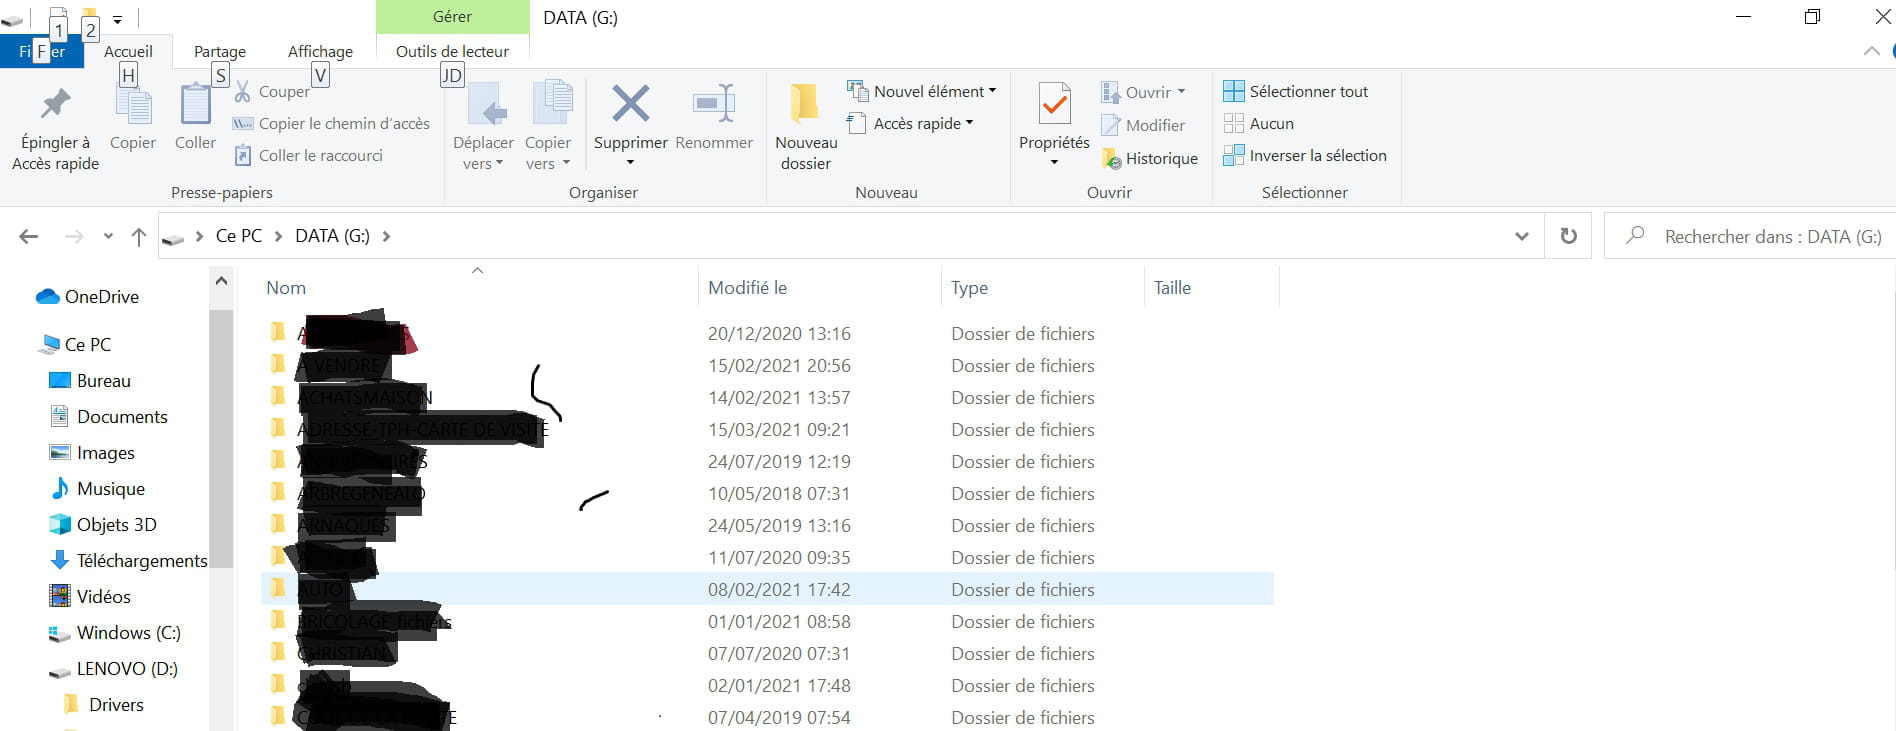Sort by the Modifié le column
Screen dimensions: 1896x731
[747, 288]
